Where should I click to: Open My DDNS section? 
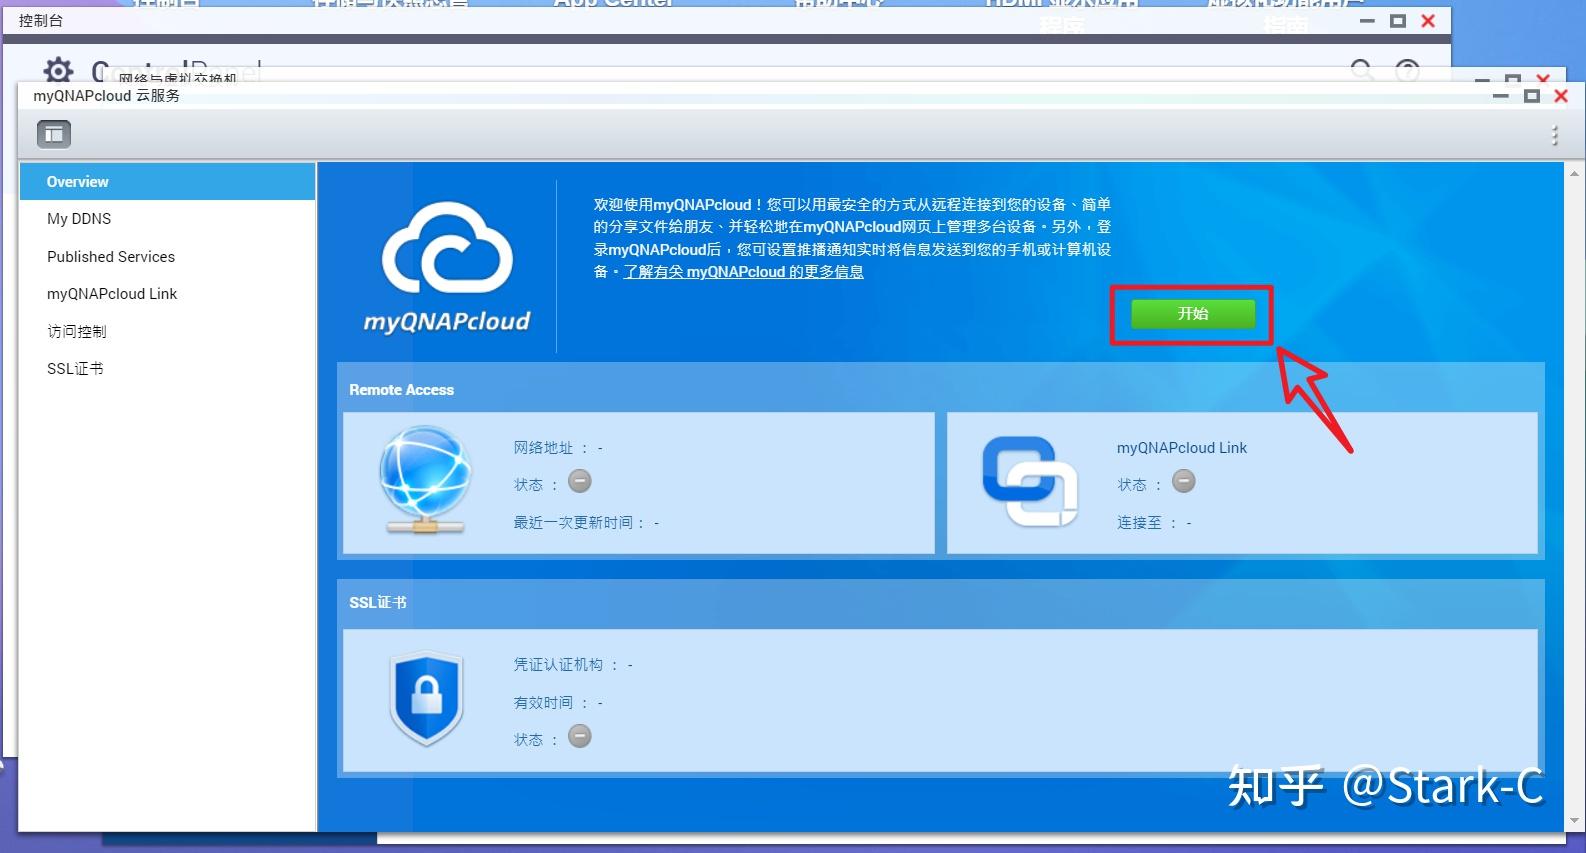click(167, 219)
